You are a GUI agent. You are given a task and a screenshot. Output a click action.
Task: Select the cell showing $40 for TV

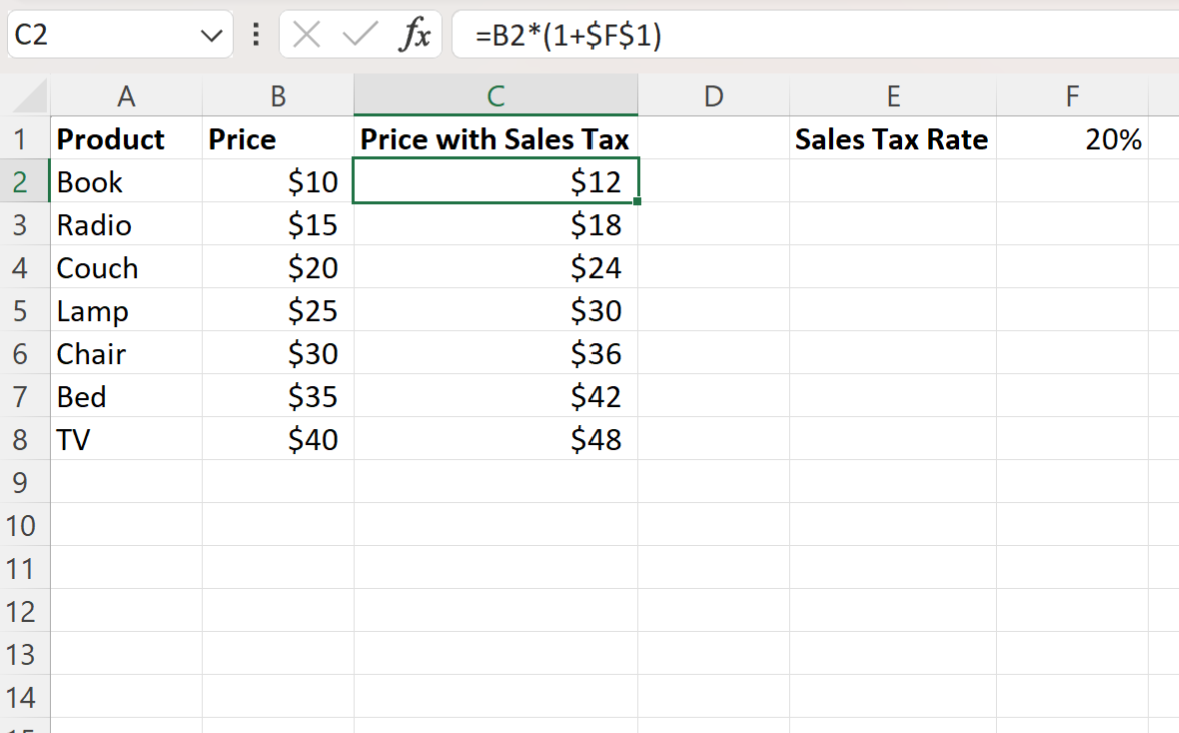tap(278, 439)
